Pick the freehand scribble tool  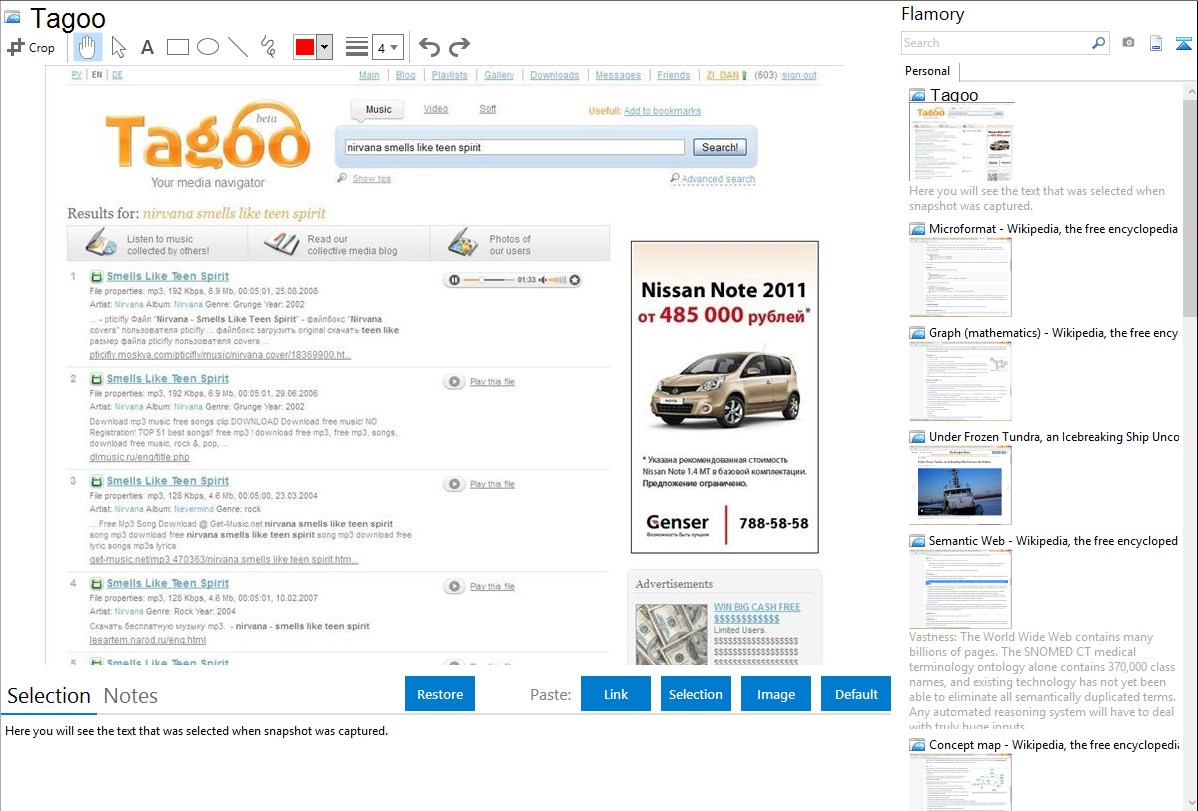tap(268, 47)
